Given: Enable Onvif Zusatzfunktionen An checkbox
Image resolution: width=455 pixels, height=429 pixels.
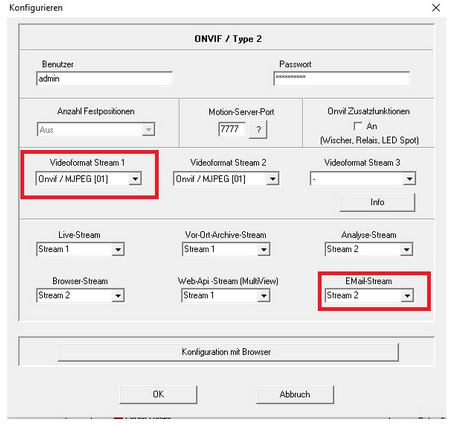Looking at the screenshot, I should [358, 126].
